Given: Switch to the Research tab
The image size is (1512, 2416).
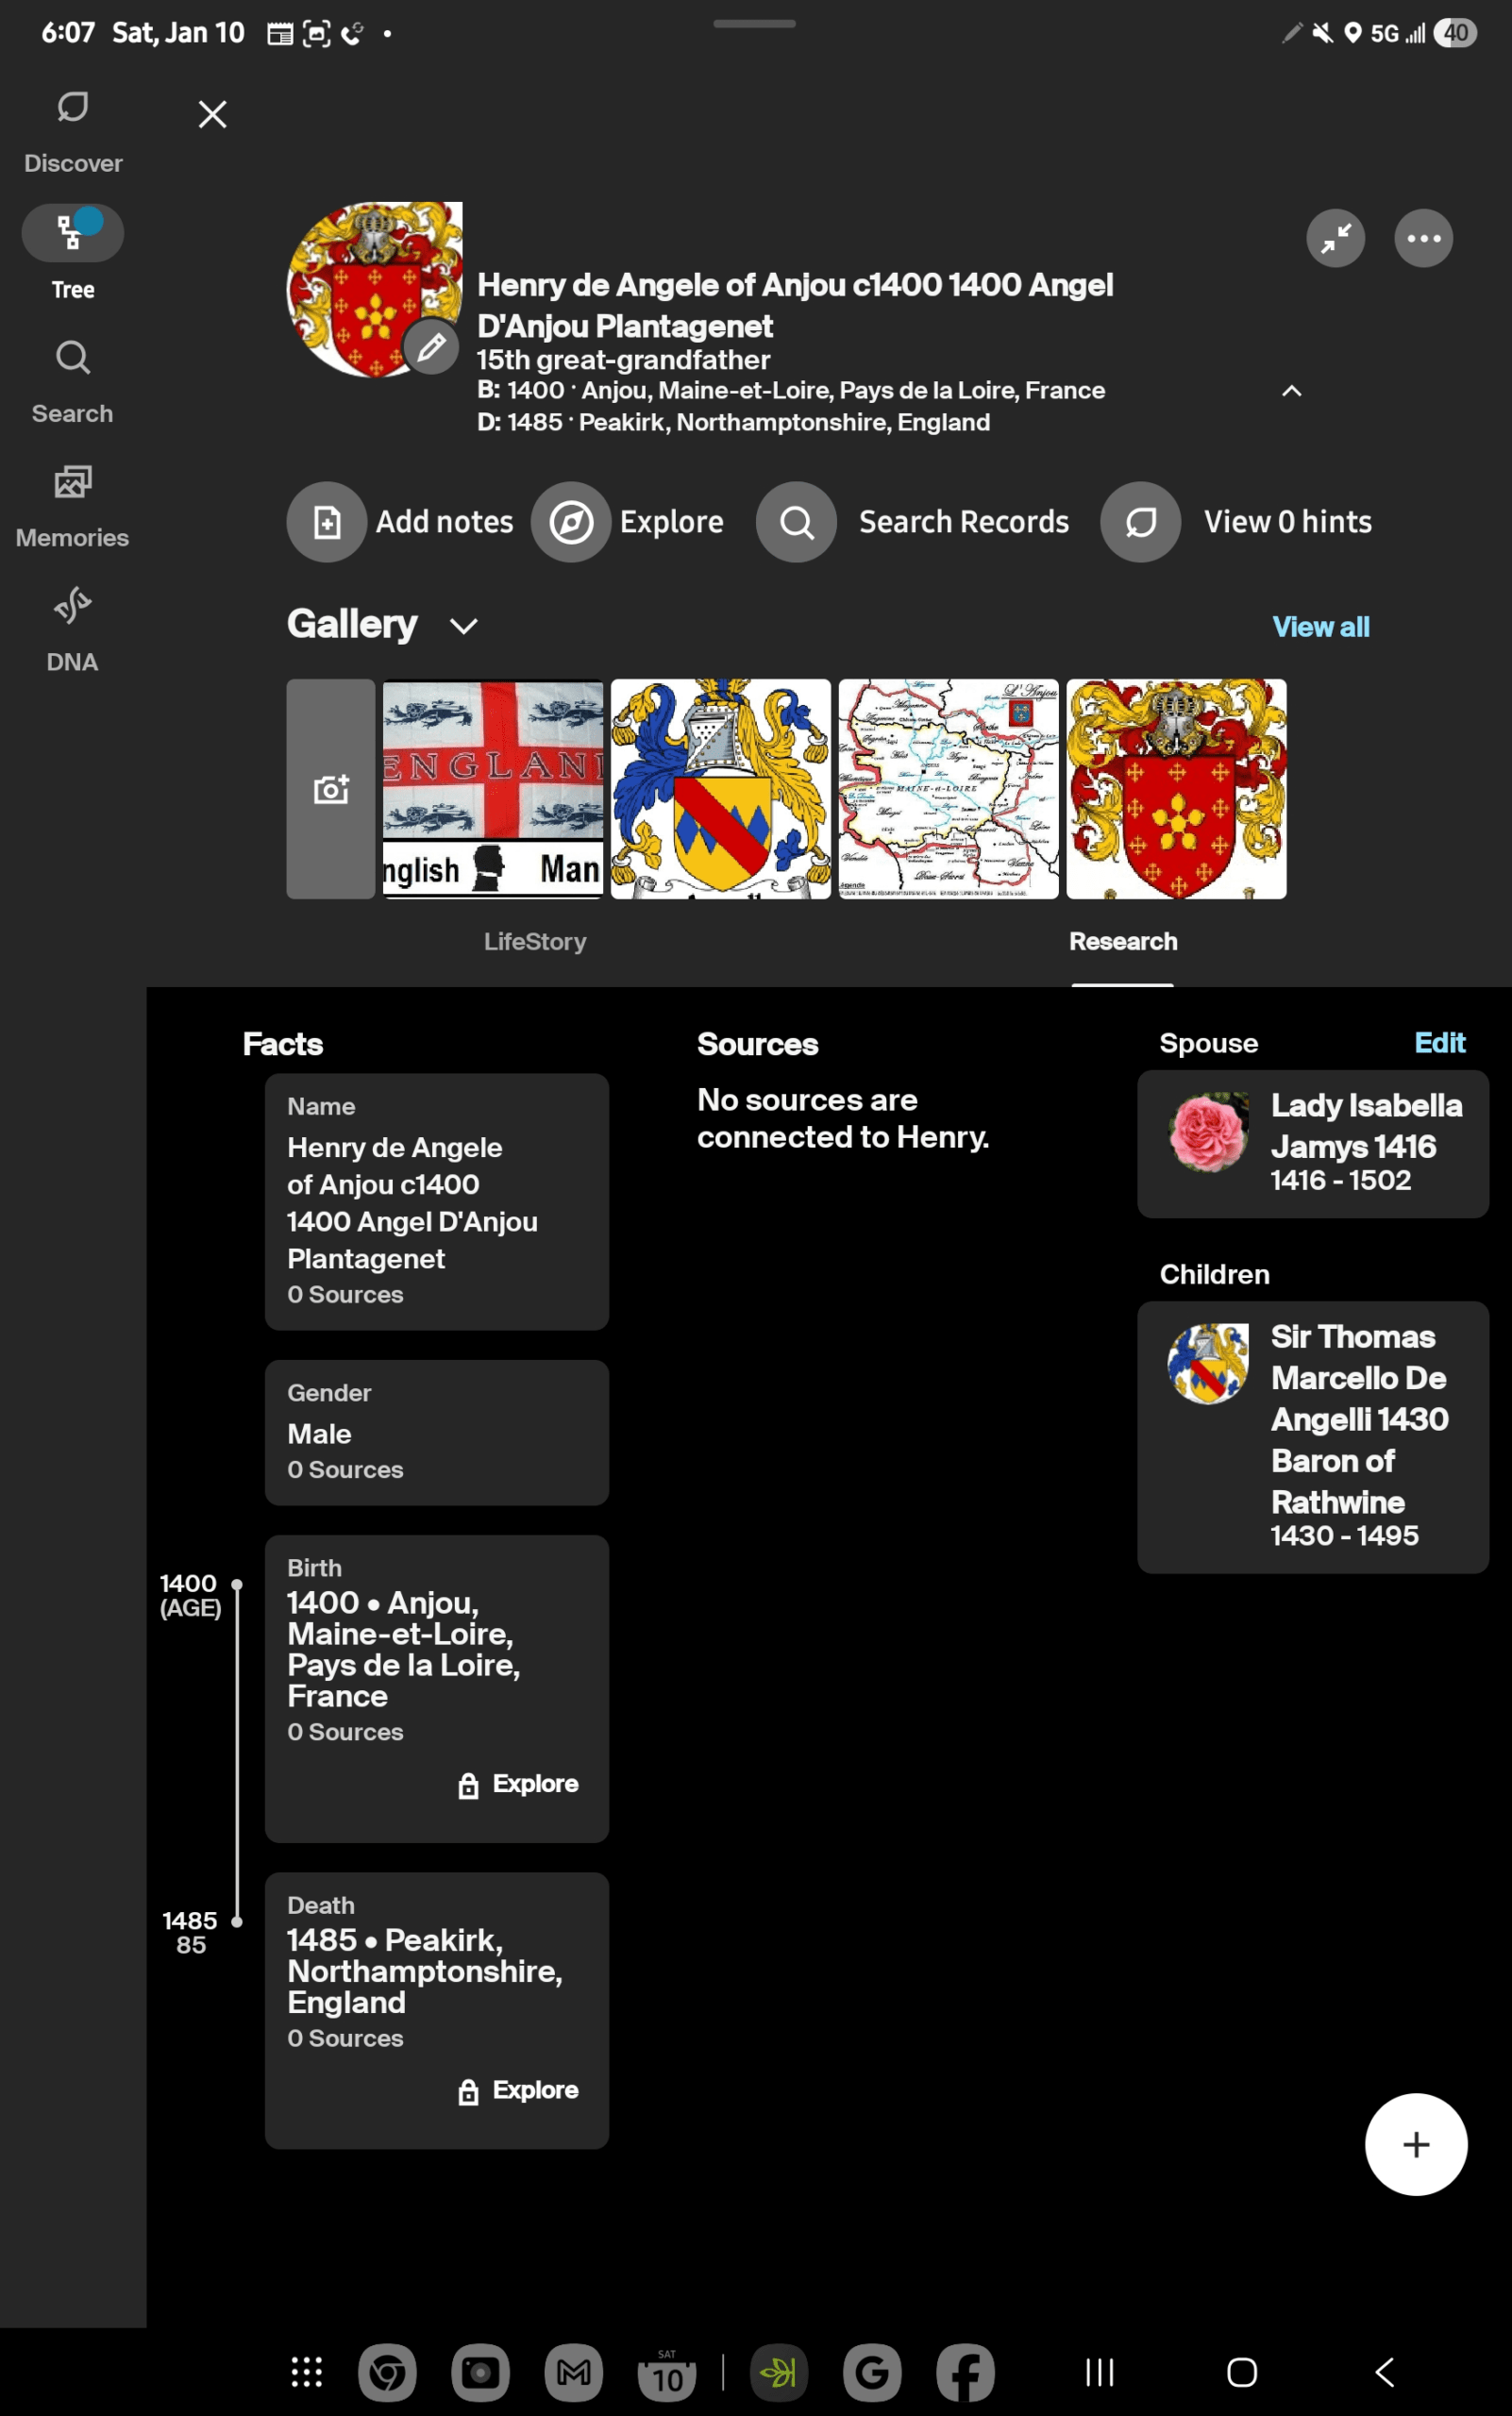Looking at the screenshot, I should 1122,941.
